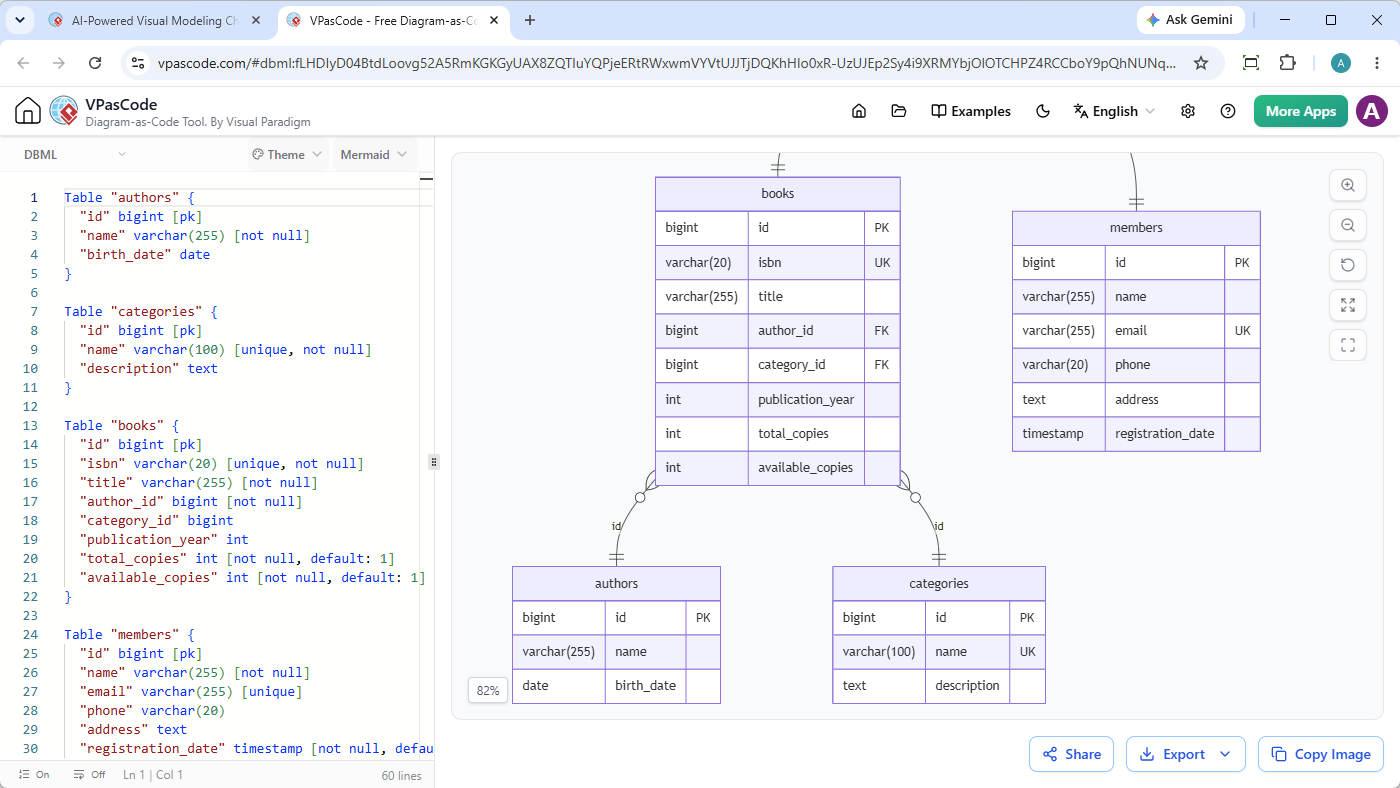
Task: Place cursor on Table "categories" code line
Action: tap(141, 311)
